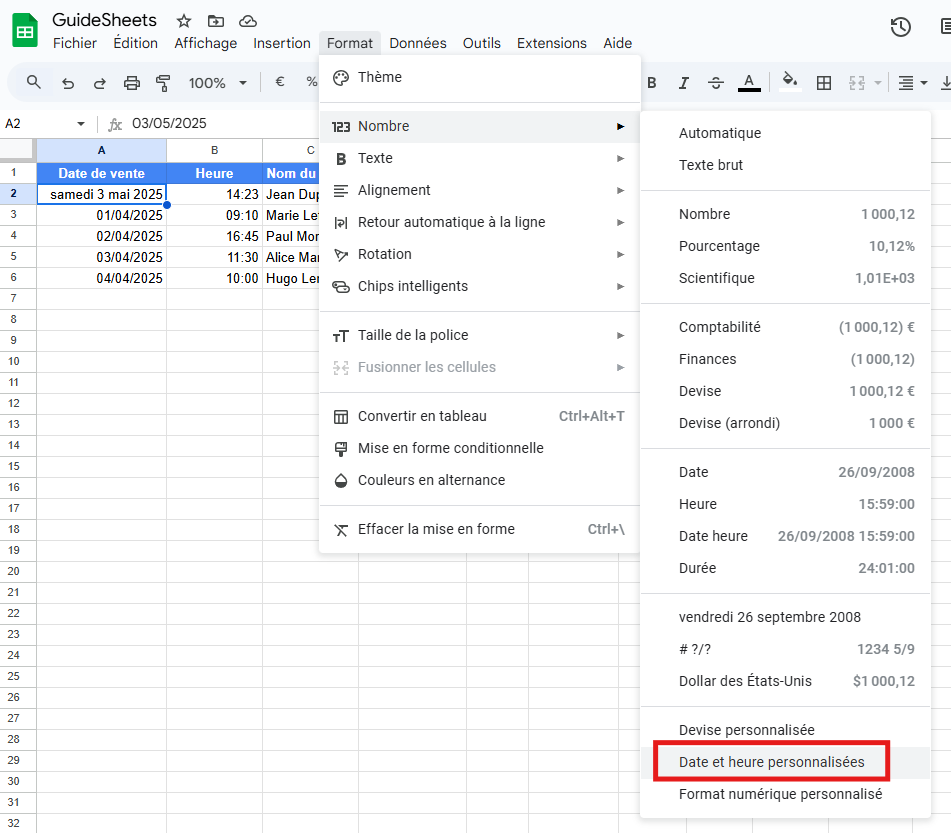Viewport: 951px width, 833px height.
Task: Apply Date heure format
Action: (785, 536)
